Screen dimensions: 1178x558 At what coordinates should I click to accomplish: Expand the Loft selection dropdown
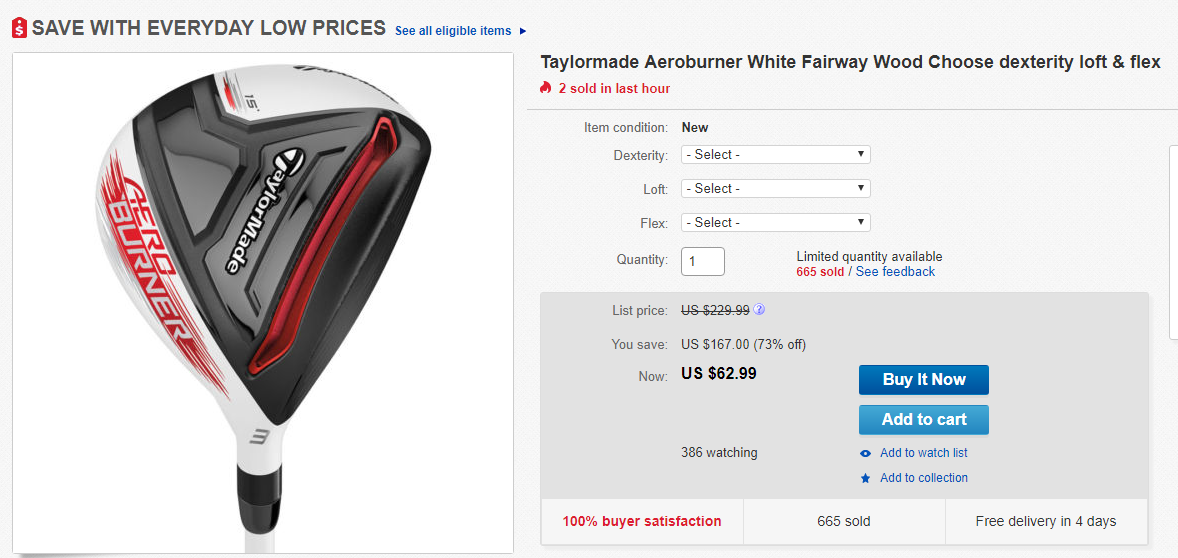(775, 188)
